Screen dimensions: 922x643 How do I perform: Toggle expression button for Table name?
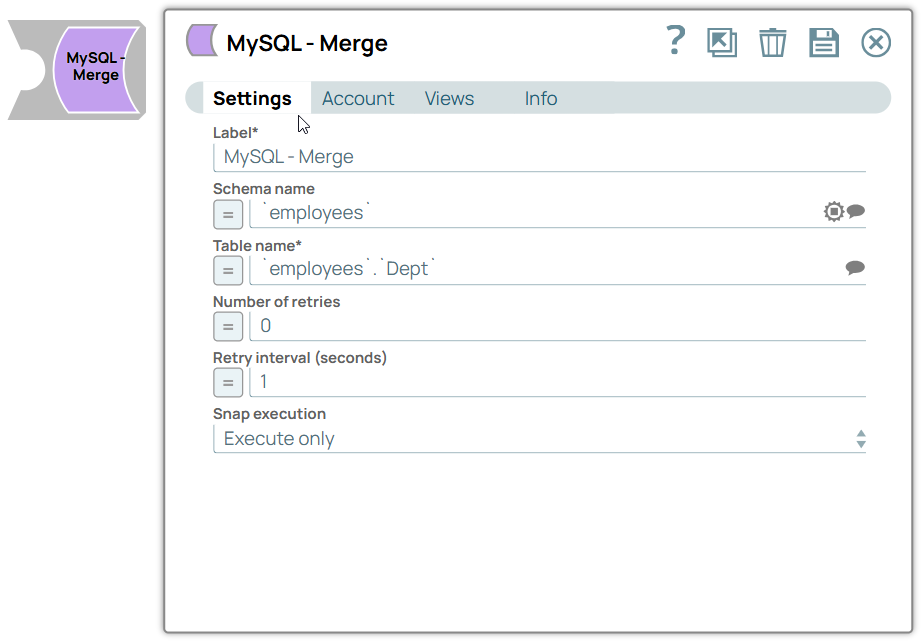click(x=228, y=271)
